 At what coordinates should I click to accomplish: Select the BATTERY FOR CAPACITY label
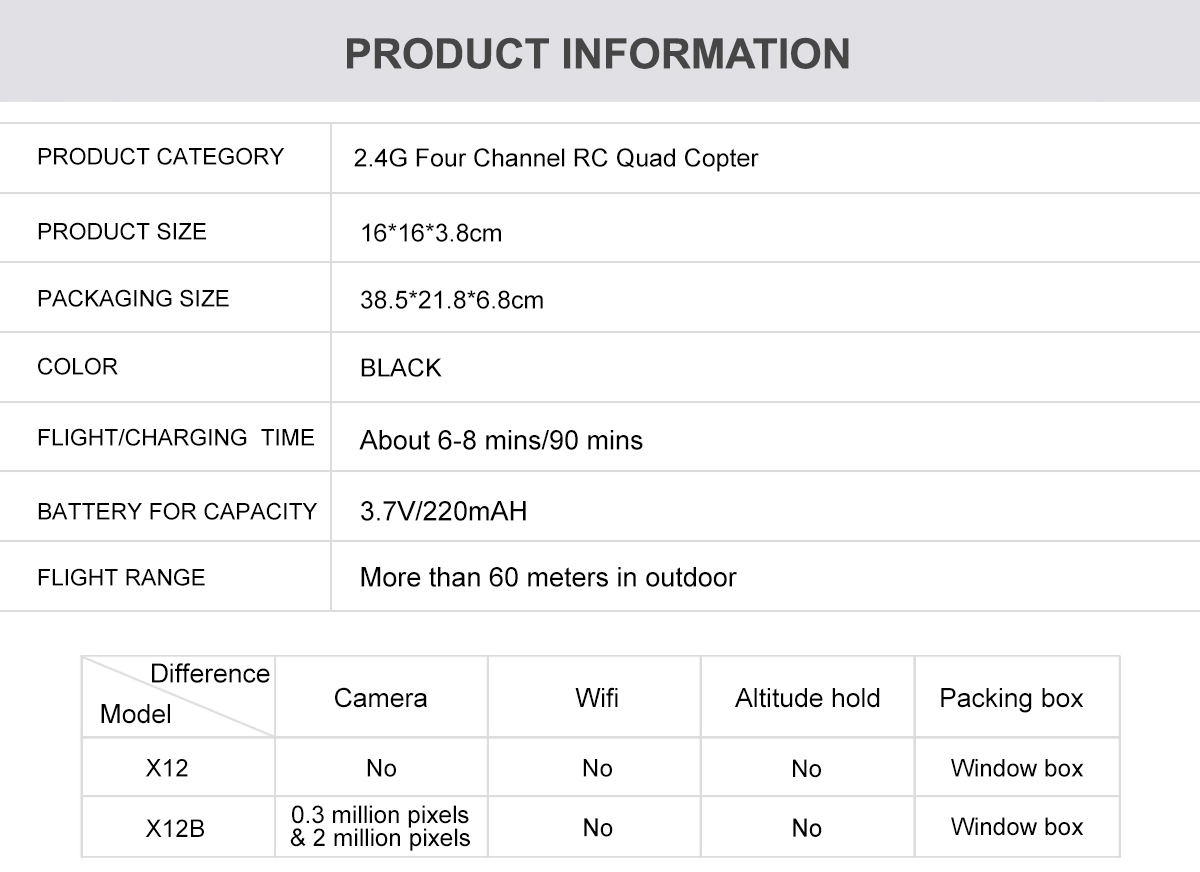coord(177,512)
